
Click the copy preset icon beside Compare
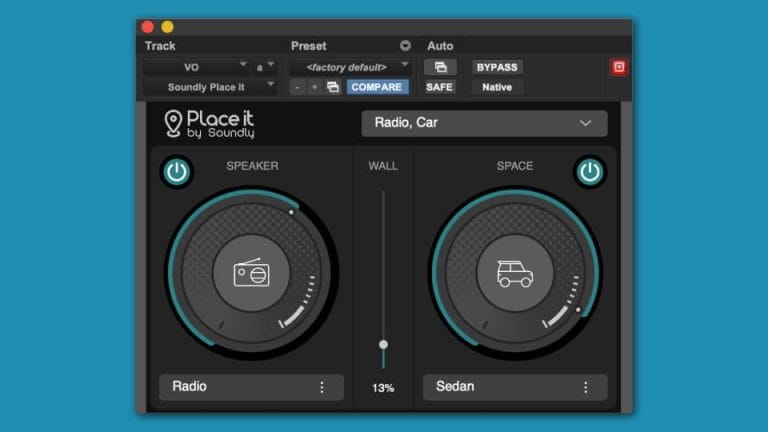tap(333, 87)
